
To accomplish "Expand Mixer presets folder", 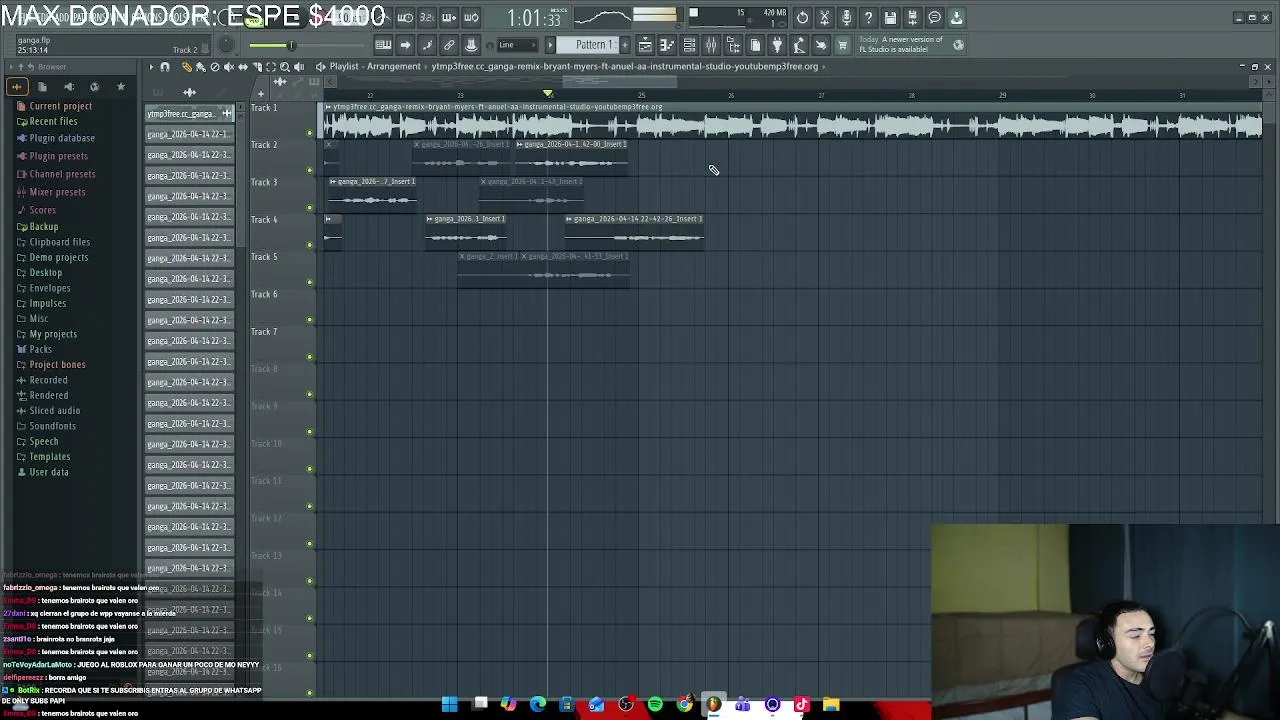I will [x=51, y=192].
